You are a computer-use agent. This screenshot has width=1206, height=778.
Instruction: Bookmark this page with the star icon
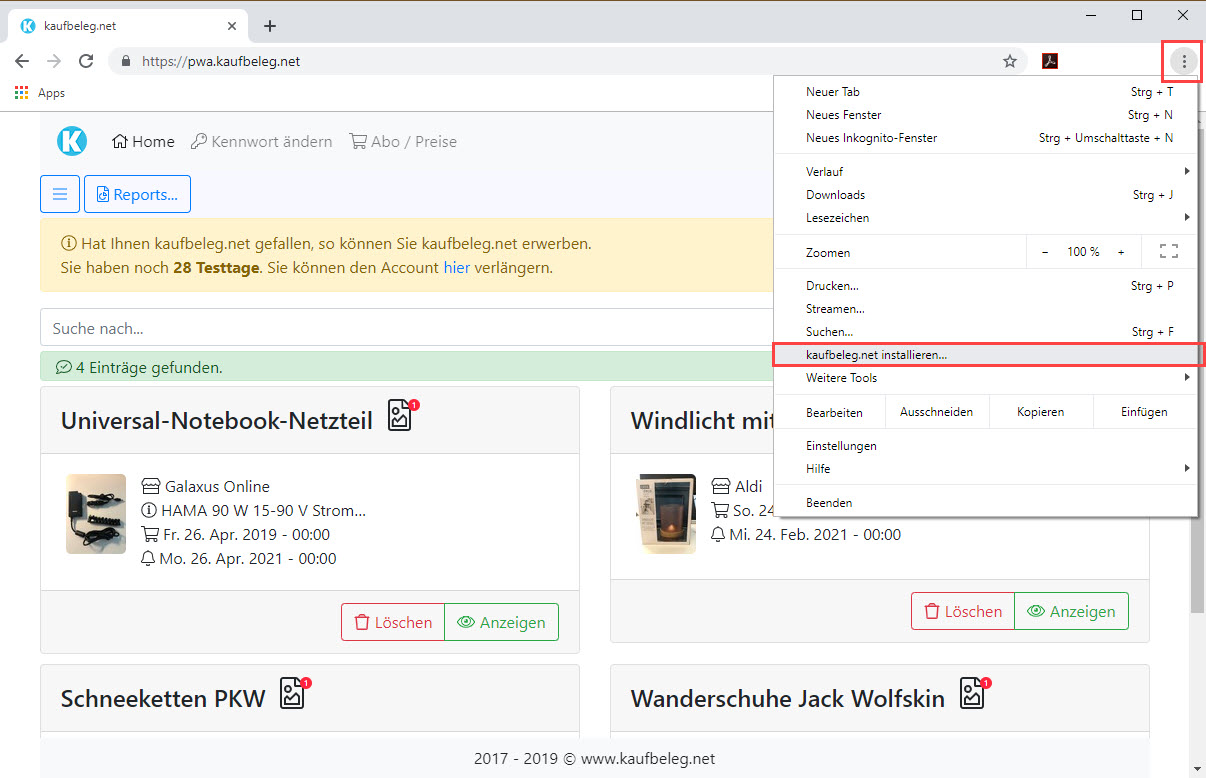[x=1010, y=61]
